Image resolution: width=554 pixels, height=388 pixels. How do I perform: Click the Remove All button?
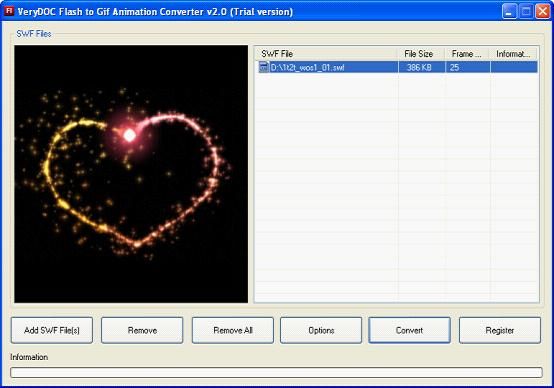pos(233,330)
